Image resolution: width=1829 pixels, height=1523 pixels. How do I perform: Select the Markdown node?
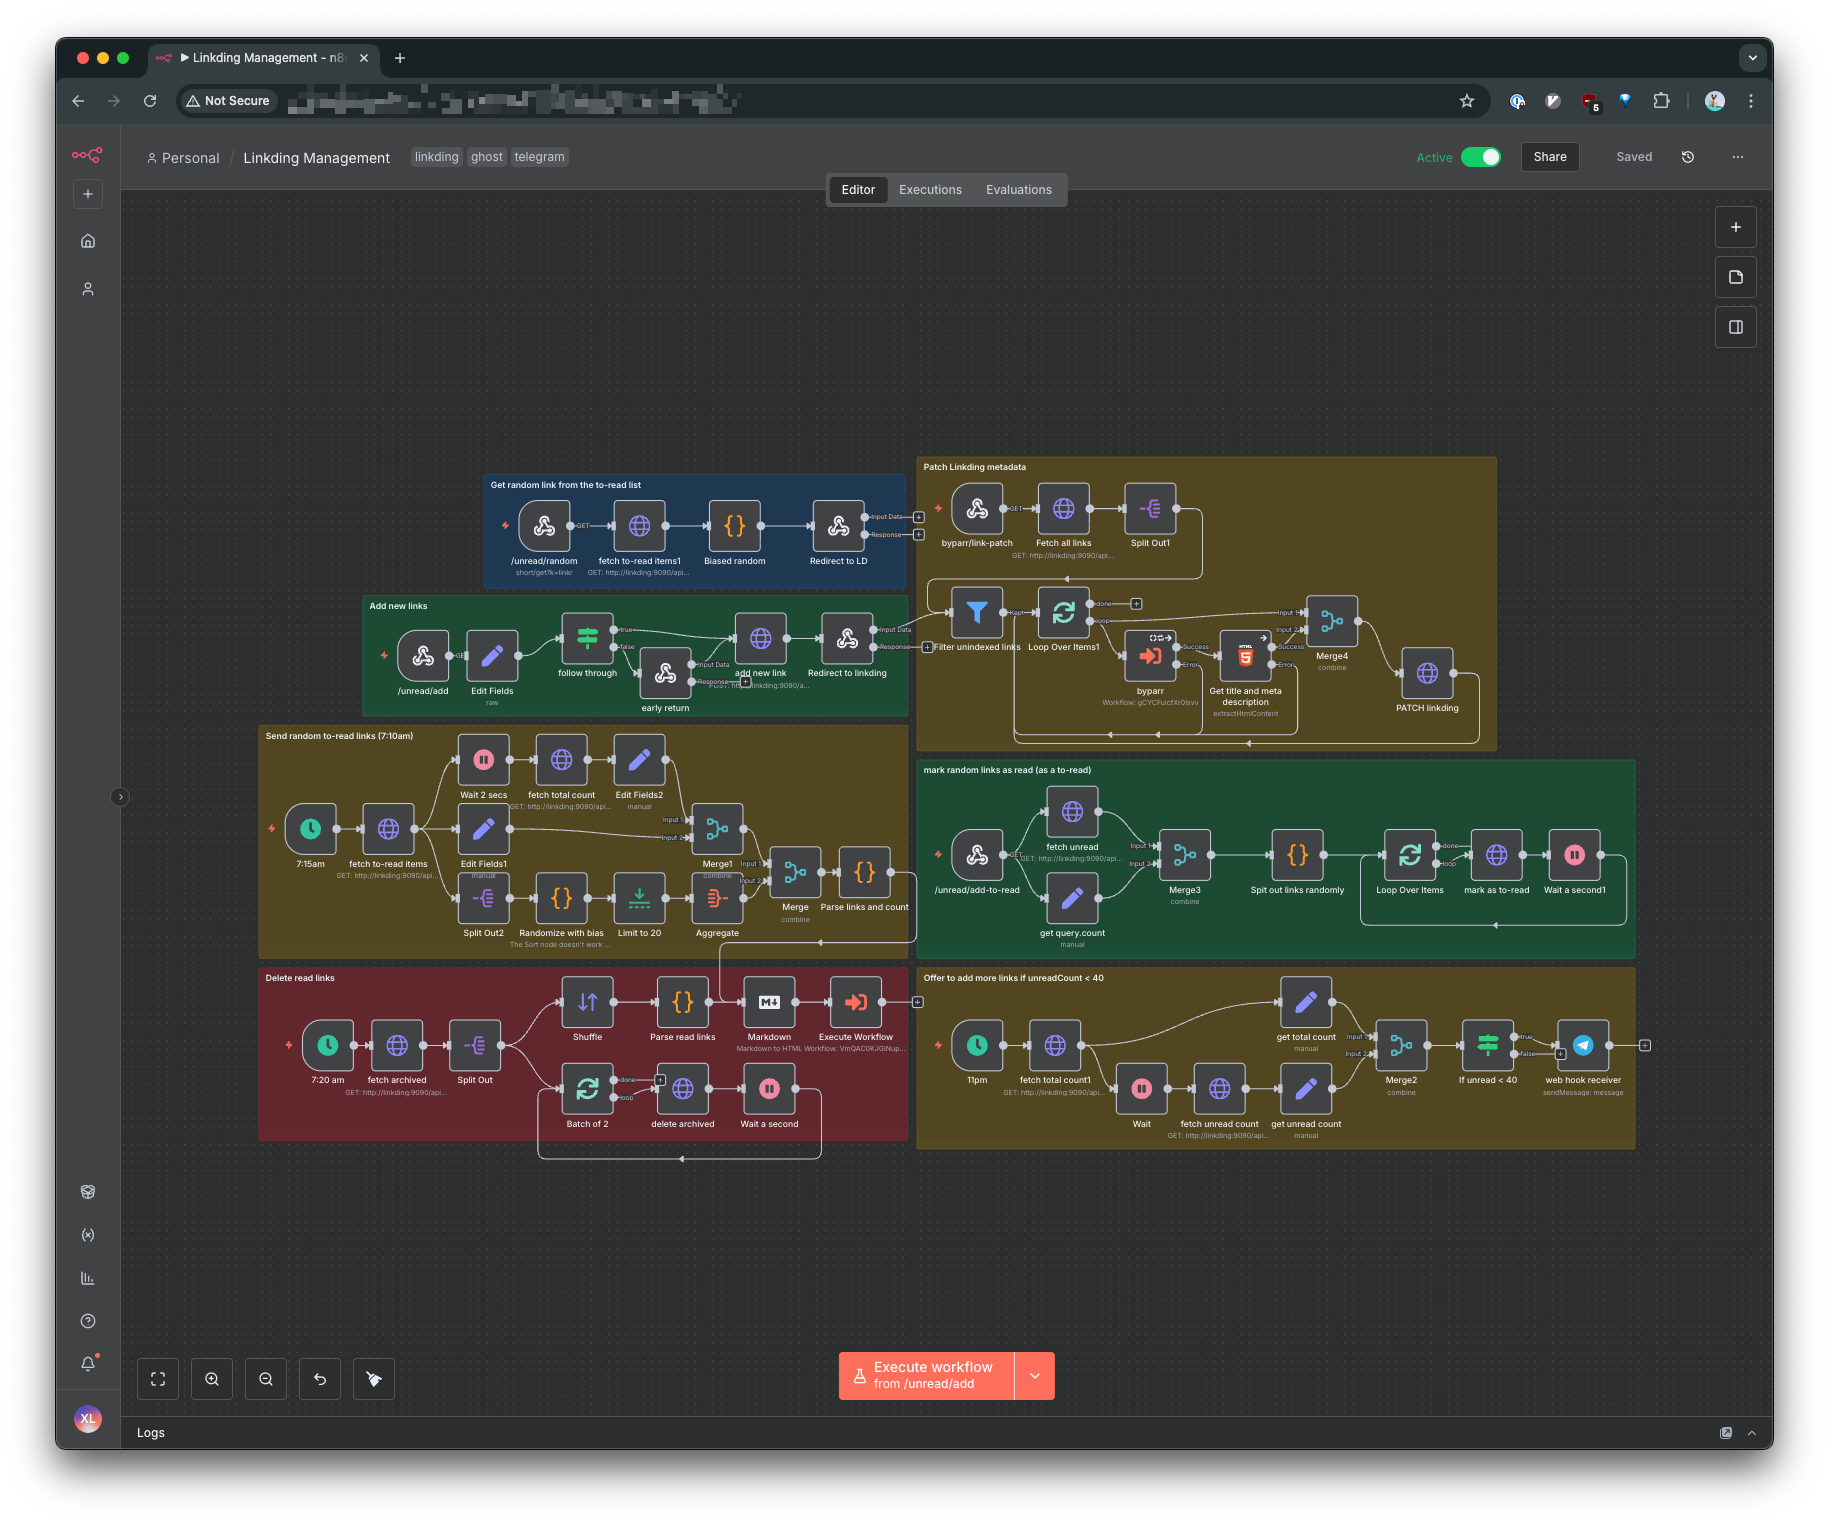[769, 1002]
